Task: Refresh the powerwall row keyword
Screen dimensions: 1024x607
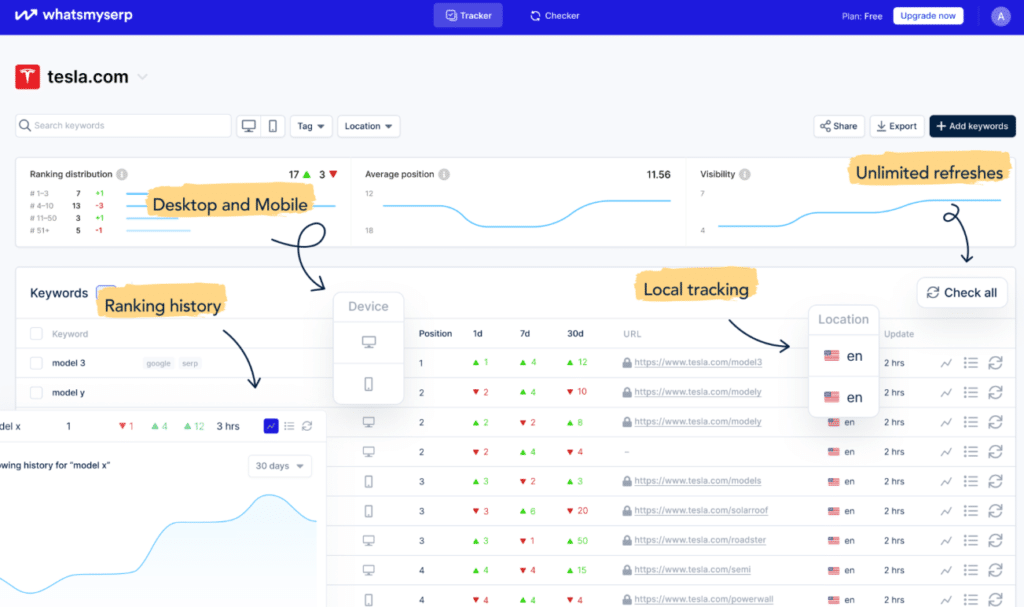Action: coord(995,600)
